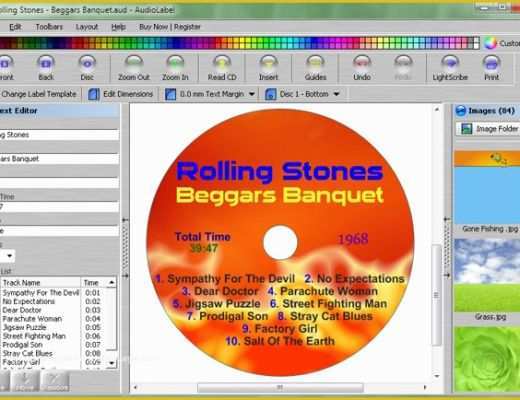The image size is (520, 400).
Task: Print the label with Print icon
Action: coord(492,68)
